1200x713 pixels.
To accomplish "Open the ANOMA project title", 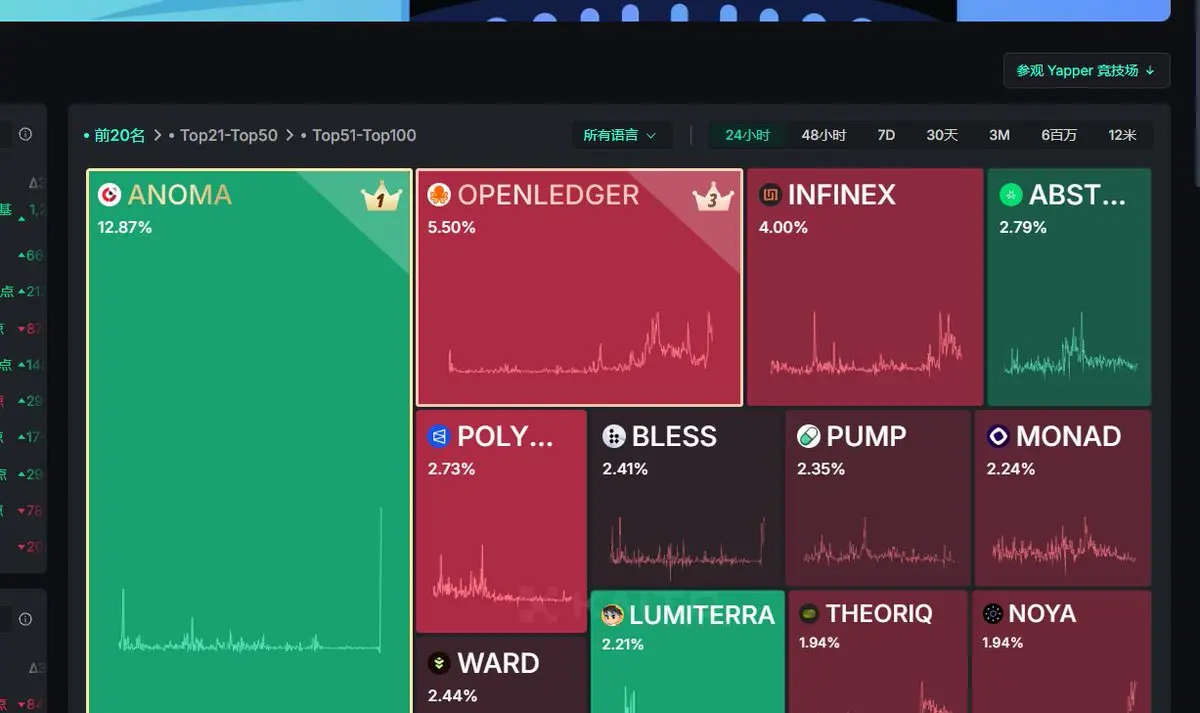I will (180, 195).
